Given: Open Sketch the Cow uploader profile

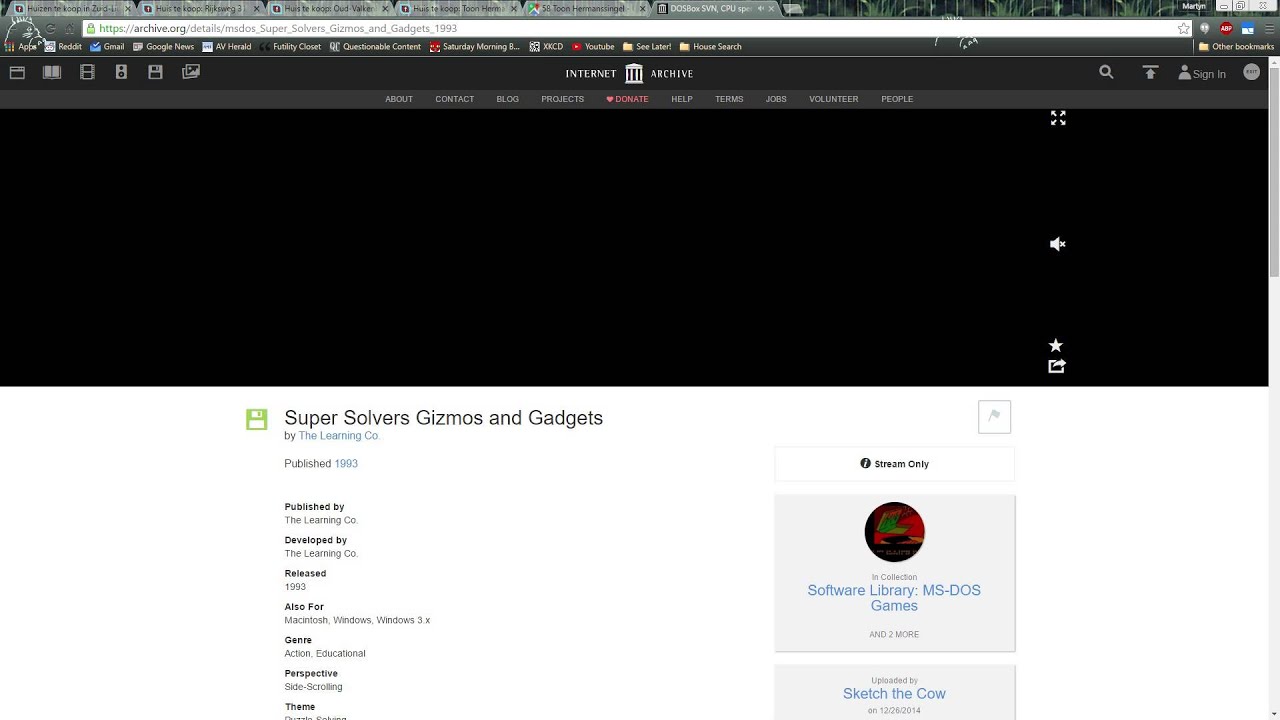Looking at the screenshot, I should (894, 694).
